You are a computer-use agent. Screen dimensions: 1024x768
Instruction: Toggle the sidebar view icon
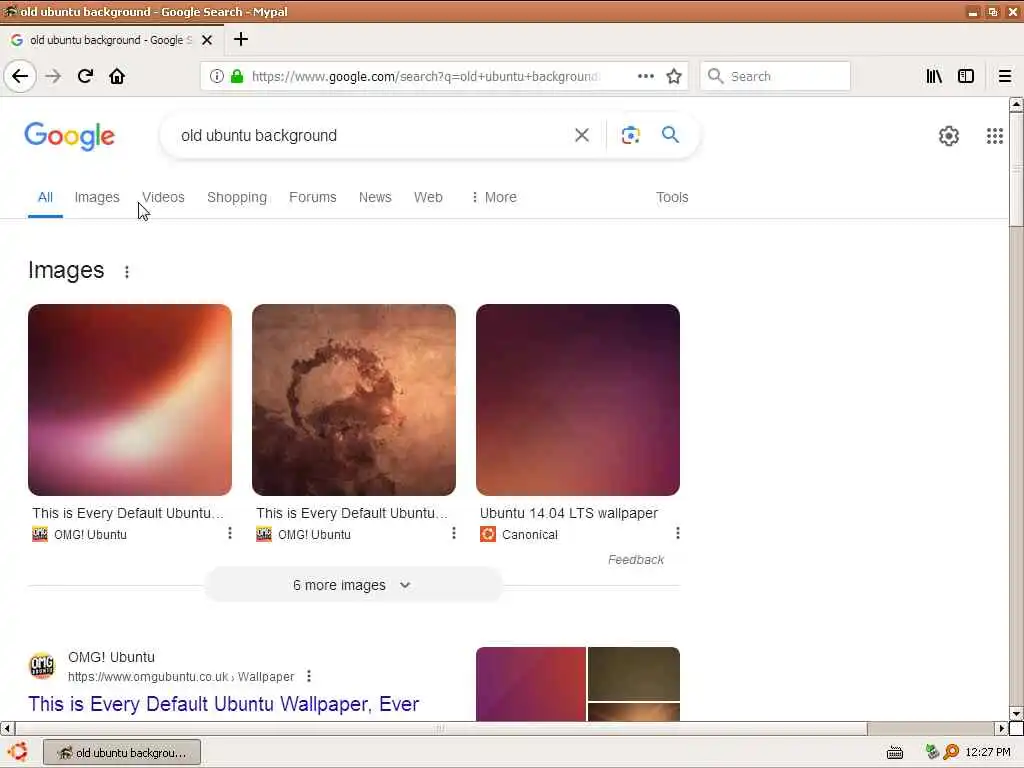point(965,76)
